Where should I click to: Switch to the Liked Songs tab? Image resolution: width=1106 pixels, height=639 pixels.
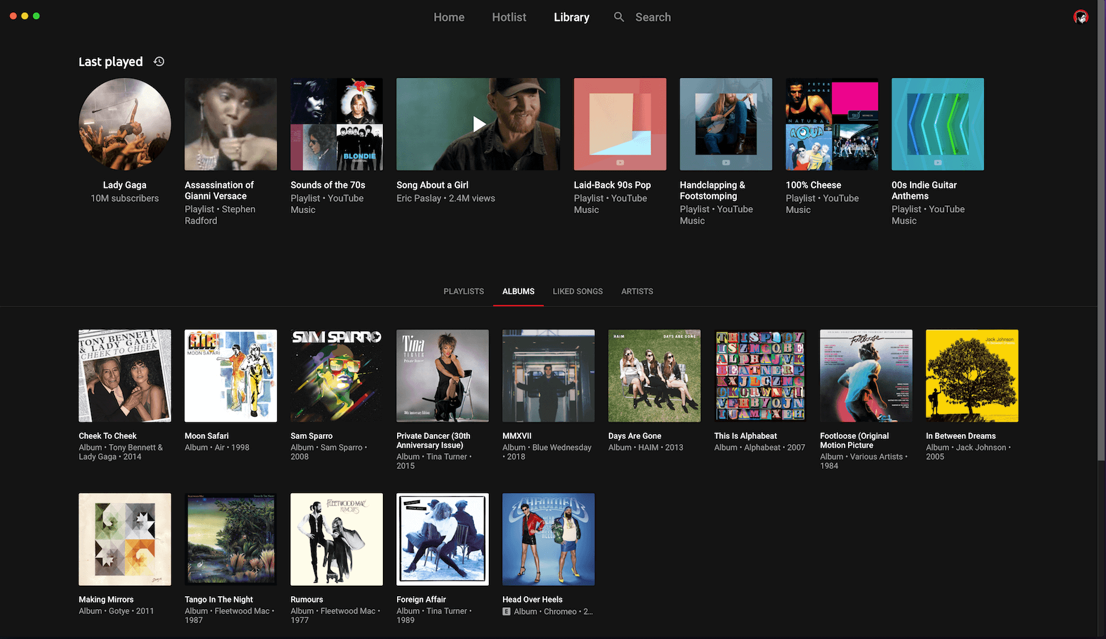tap(577, 291)
